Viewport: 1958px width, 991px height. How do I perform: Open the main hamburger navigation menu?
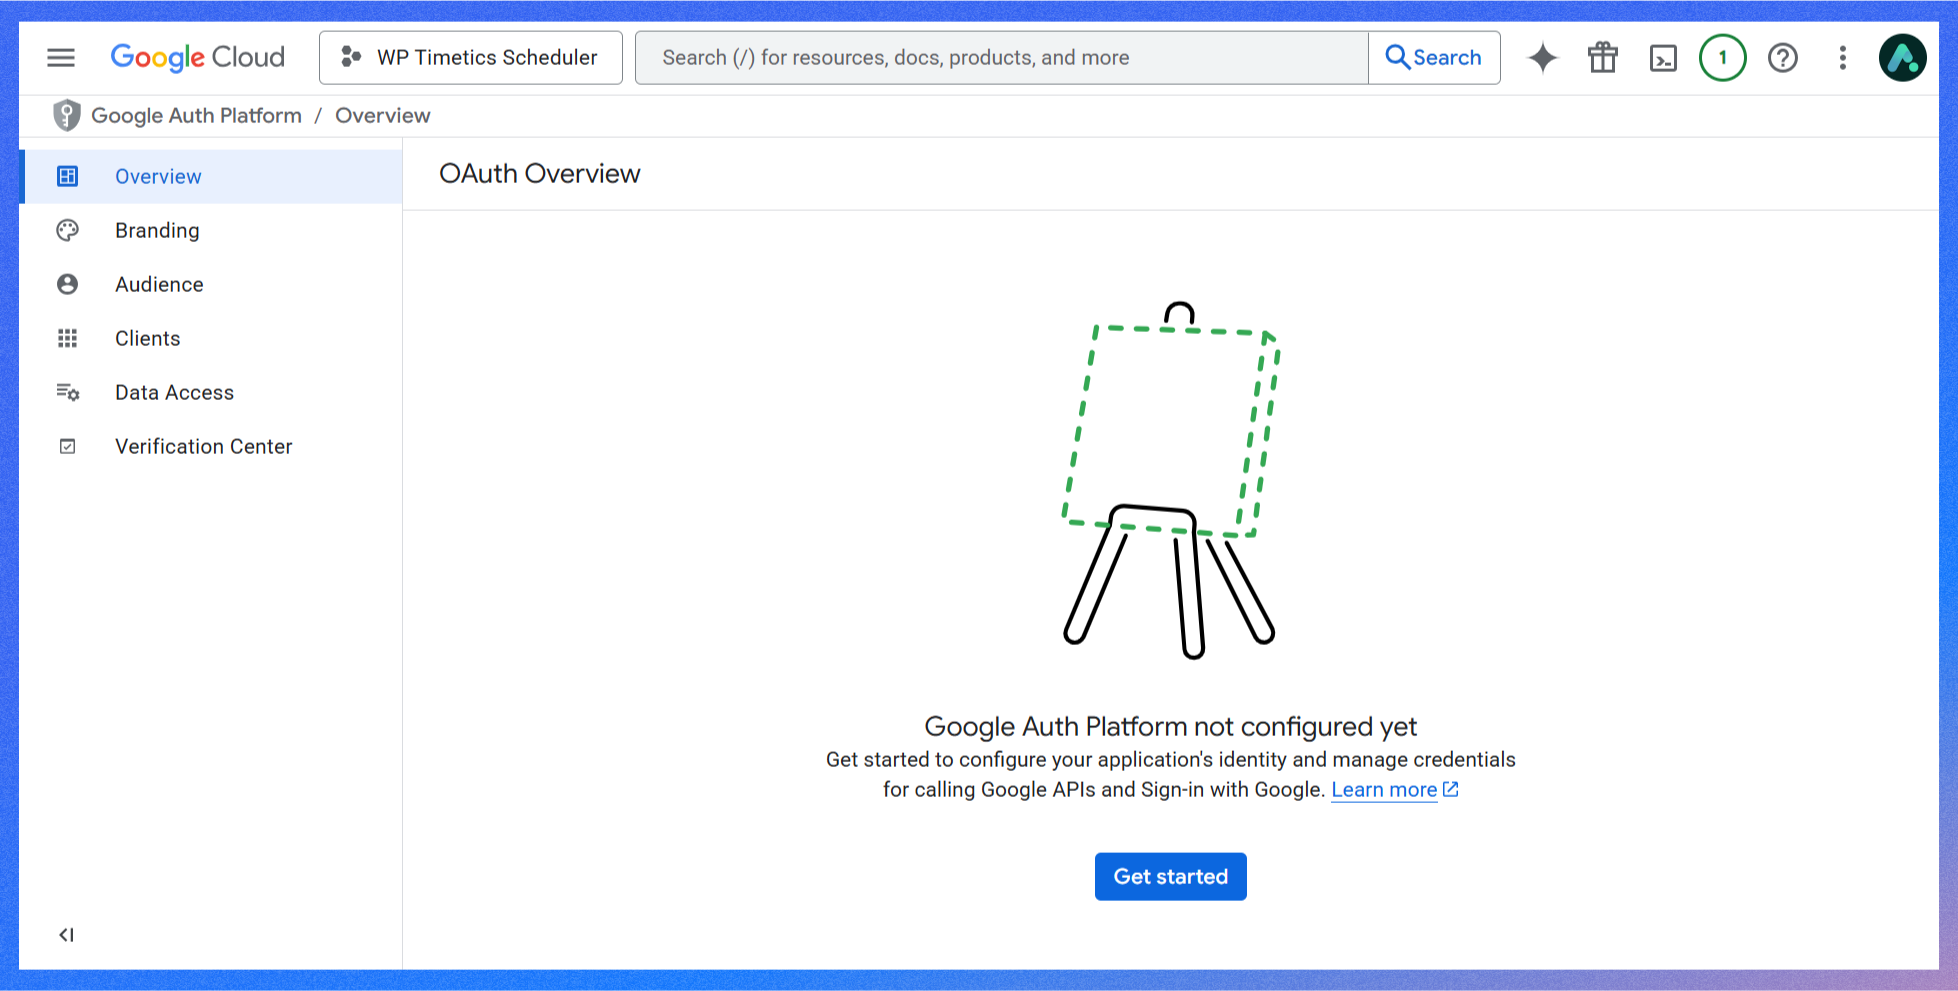pos(61,58)
